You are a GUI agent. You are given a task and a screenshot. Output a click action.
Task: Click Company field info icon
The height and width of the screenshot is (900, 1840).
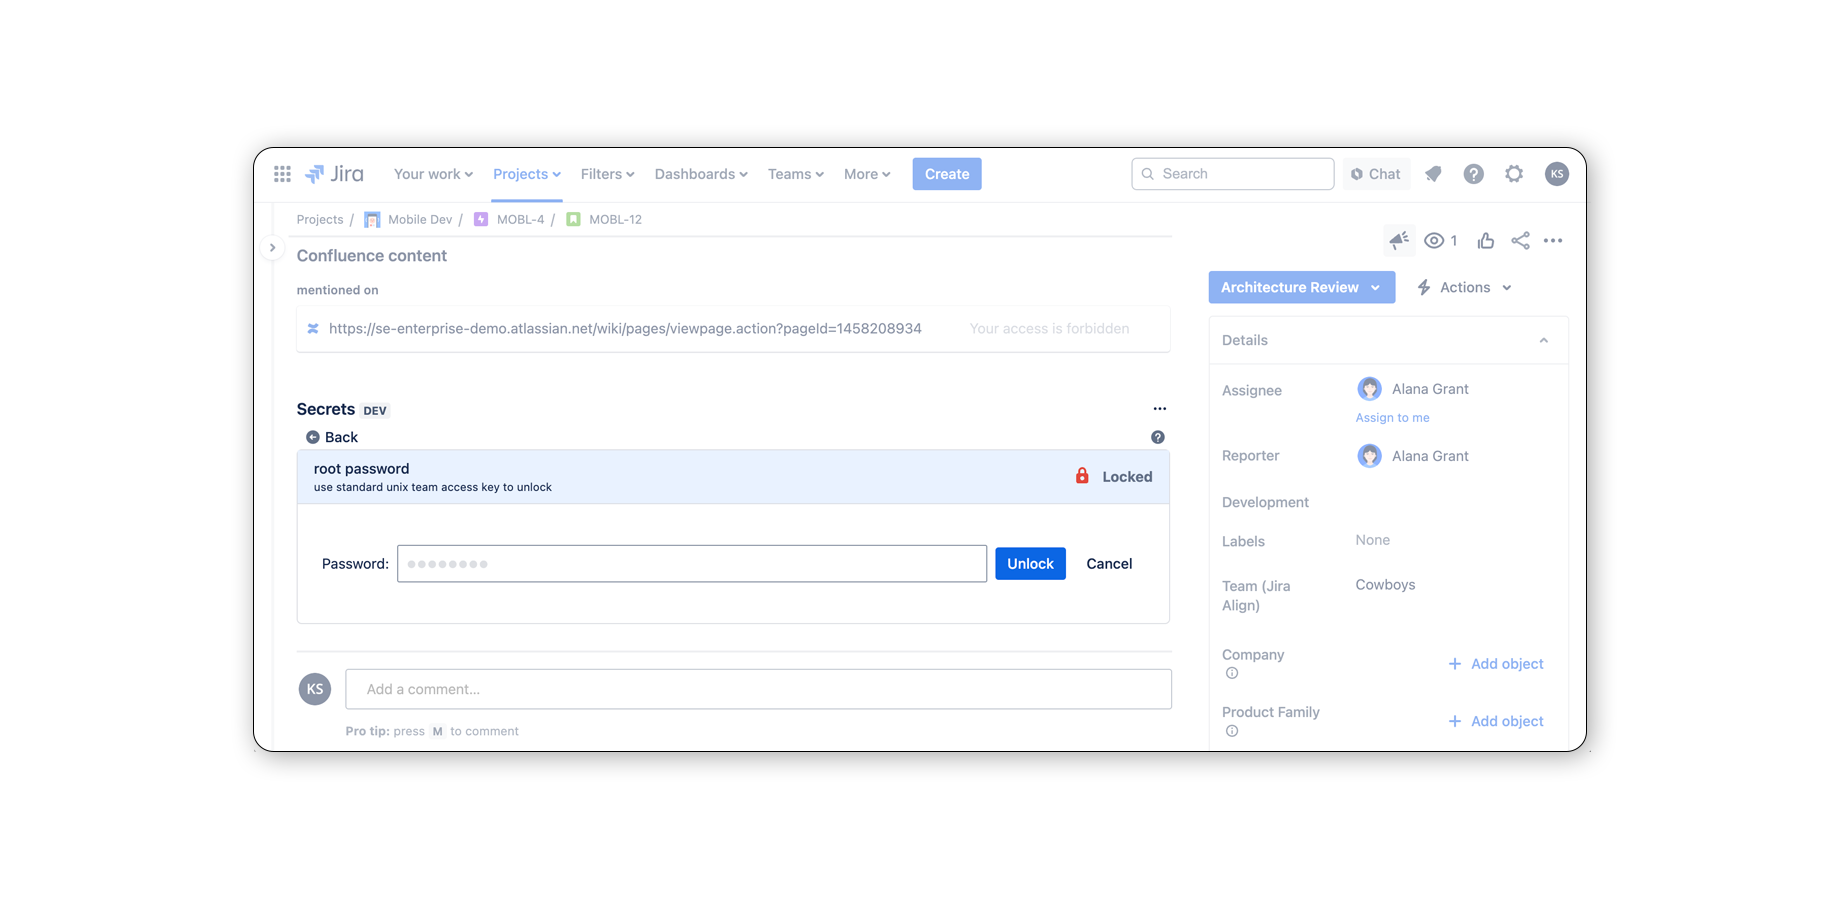[1232, 673]
